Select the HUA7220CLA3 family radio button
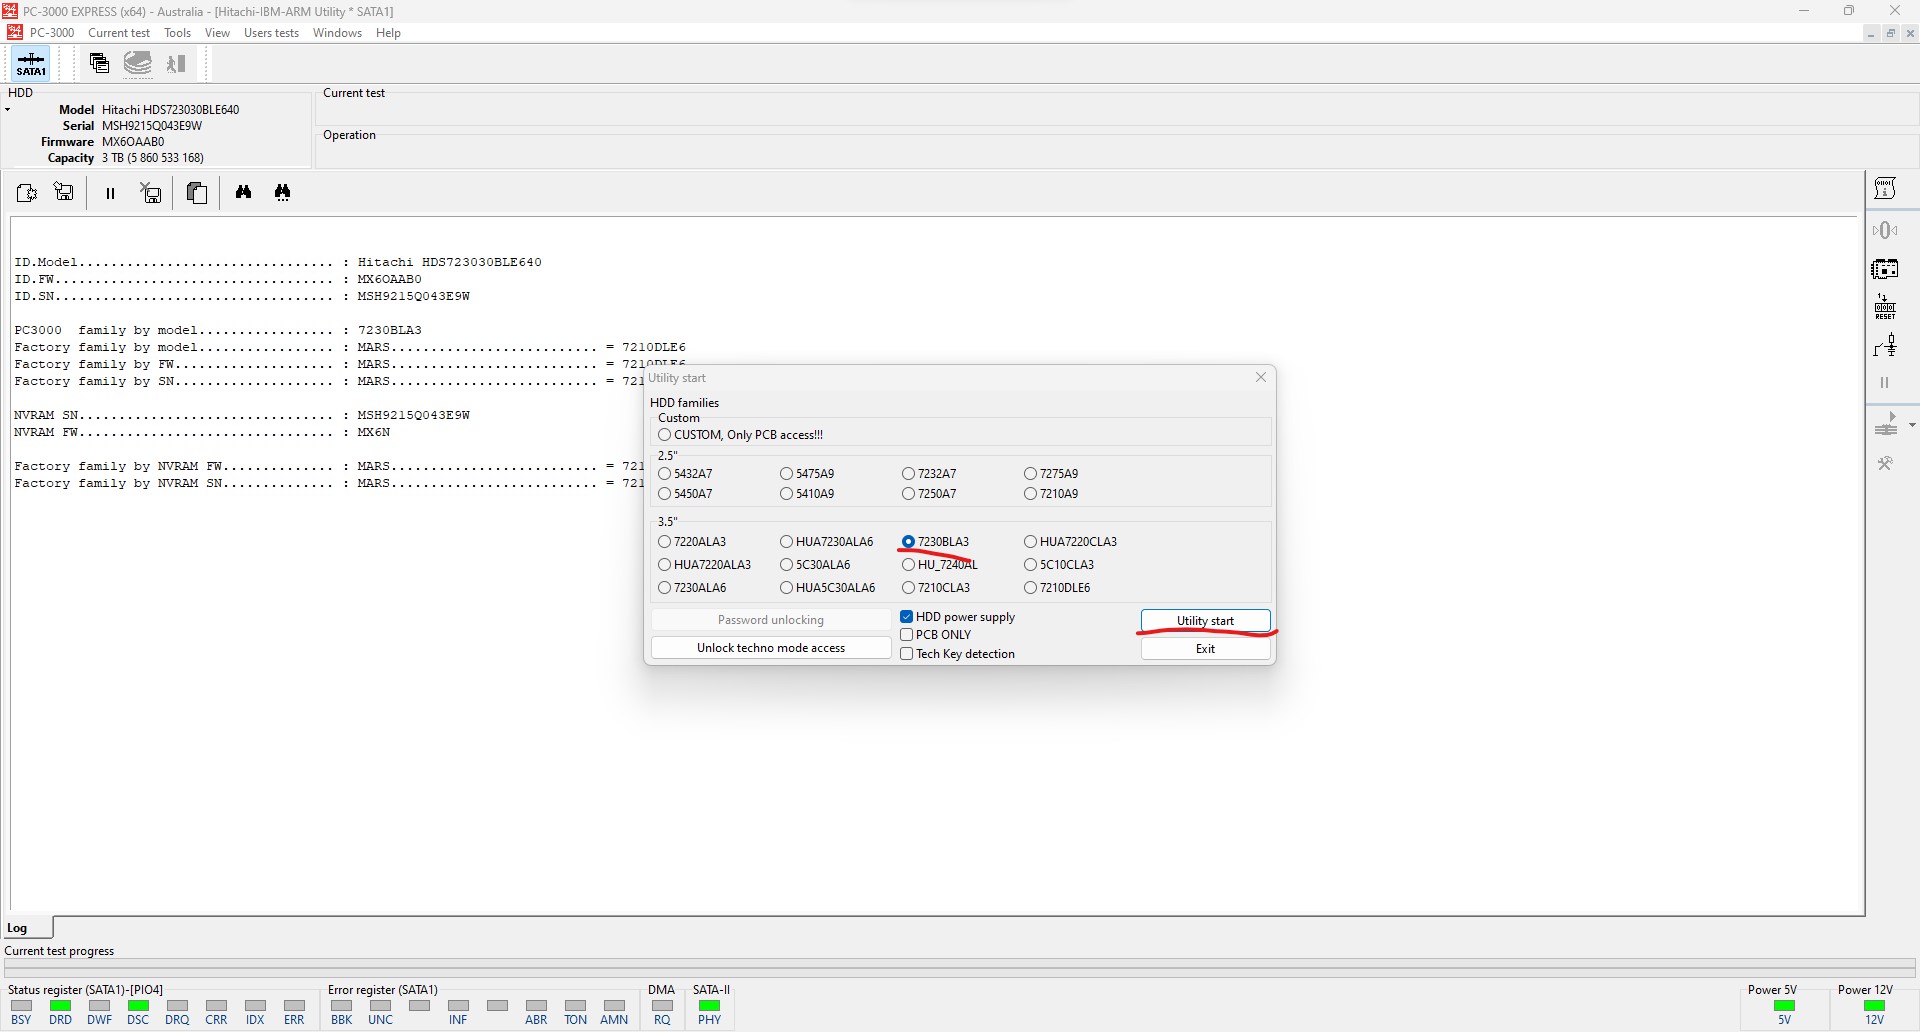Image resolution: width=1920 pixels, height=1032 pixels. 1030,541
